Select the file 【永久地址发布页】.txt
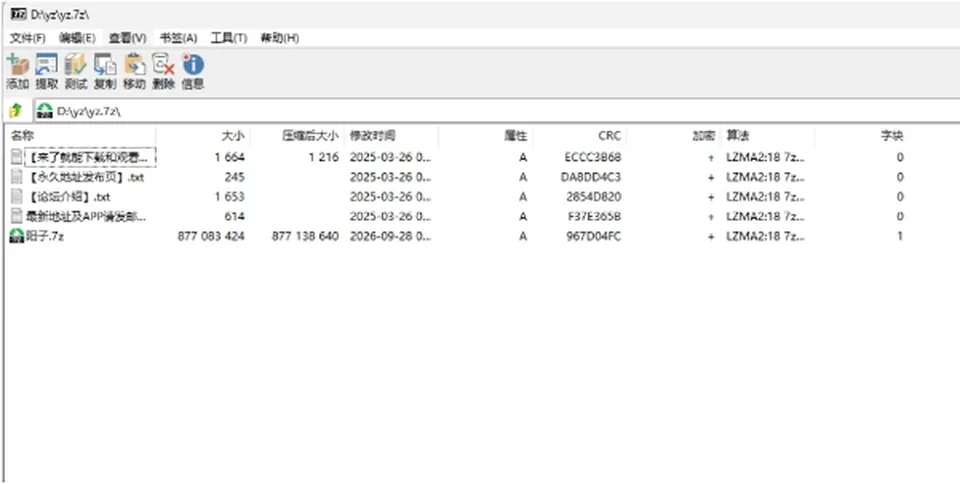 [85, 177]
